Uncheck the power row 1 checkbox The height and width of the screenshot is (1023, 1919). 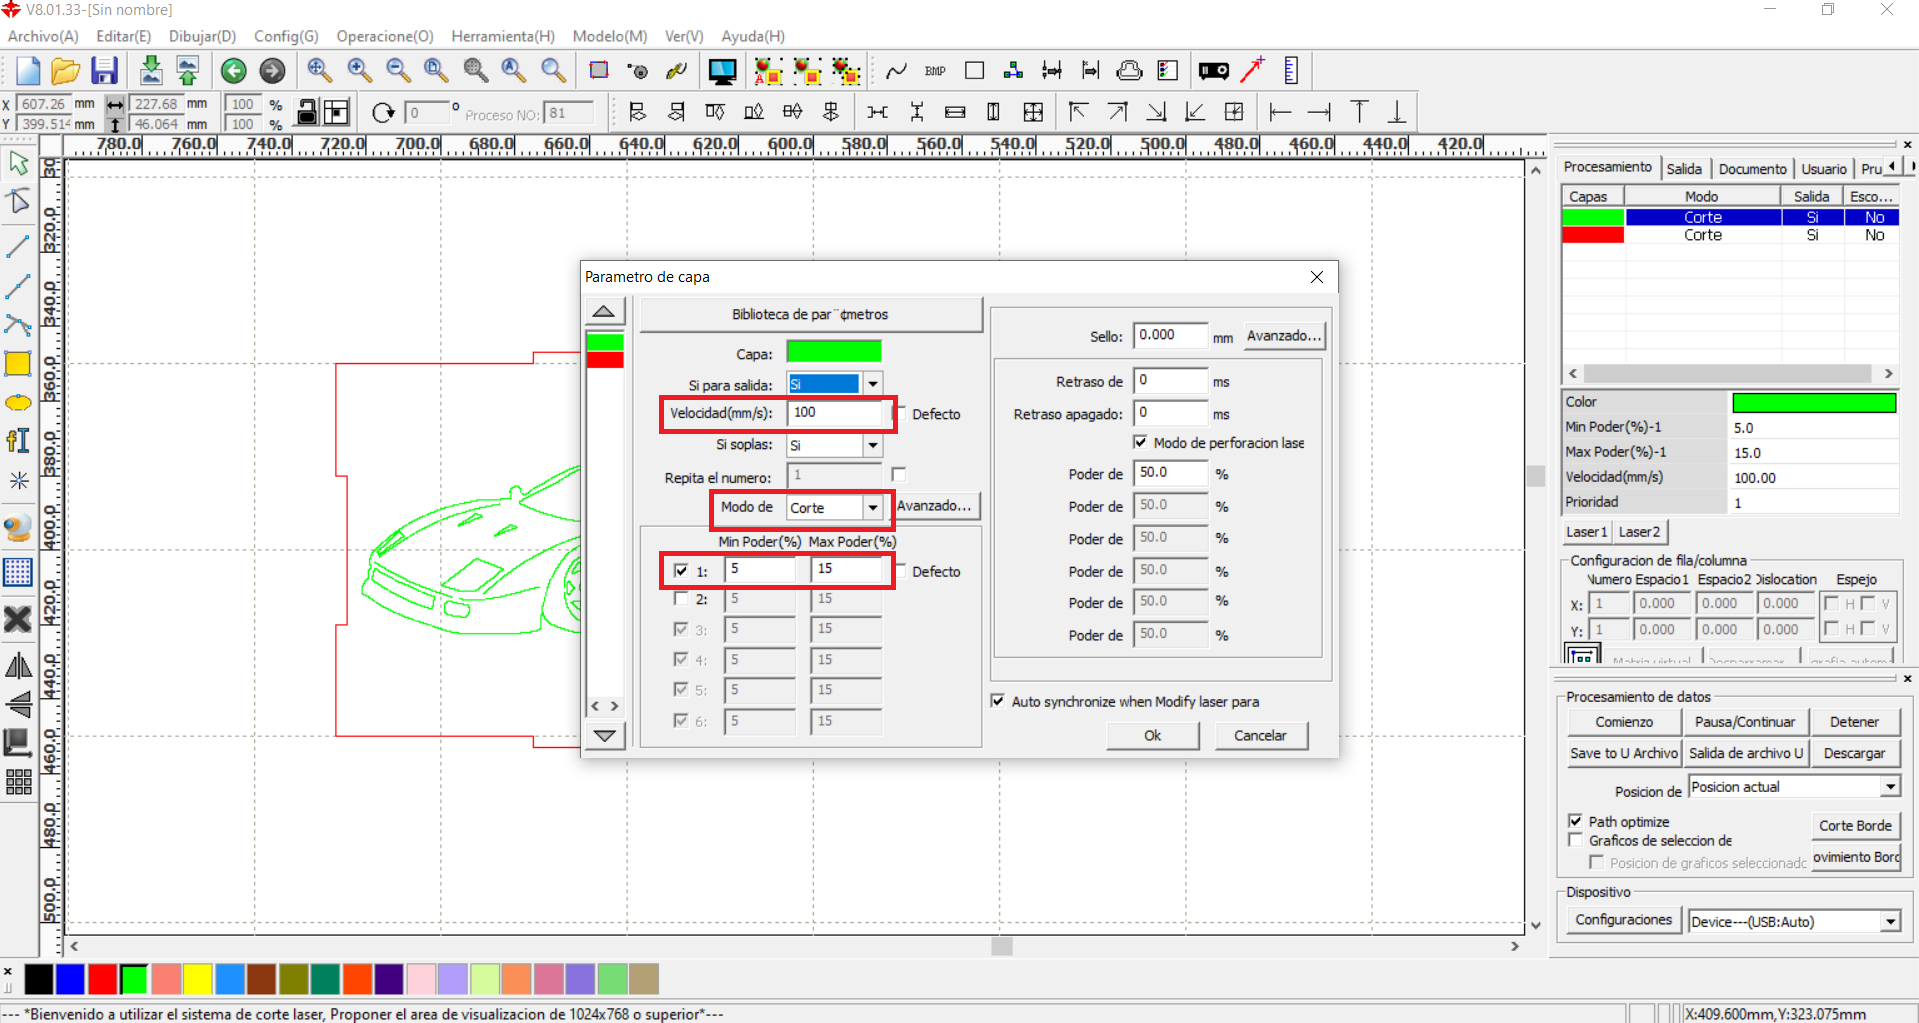pos(681,571)
